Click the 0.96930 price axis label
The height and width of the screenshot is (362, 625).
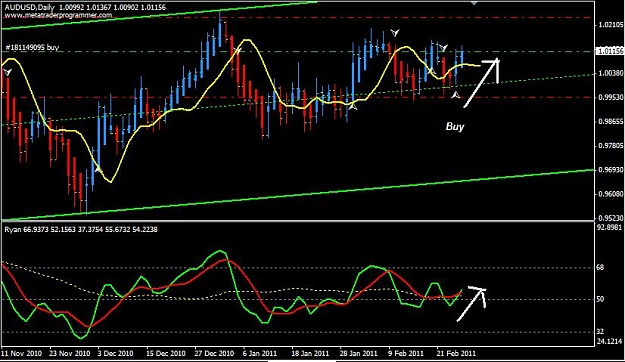point(610,170)
